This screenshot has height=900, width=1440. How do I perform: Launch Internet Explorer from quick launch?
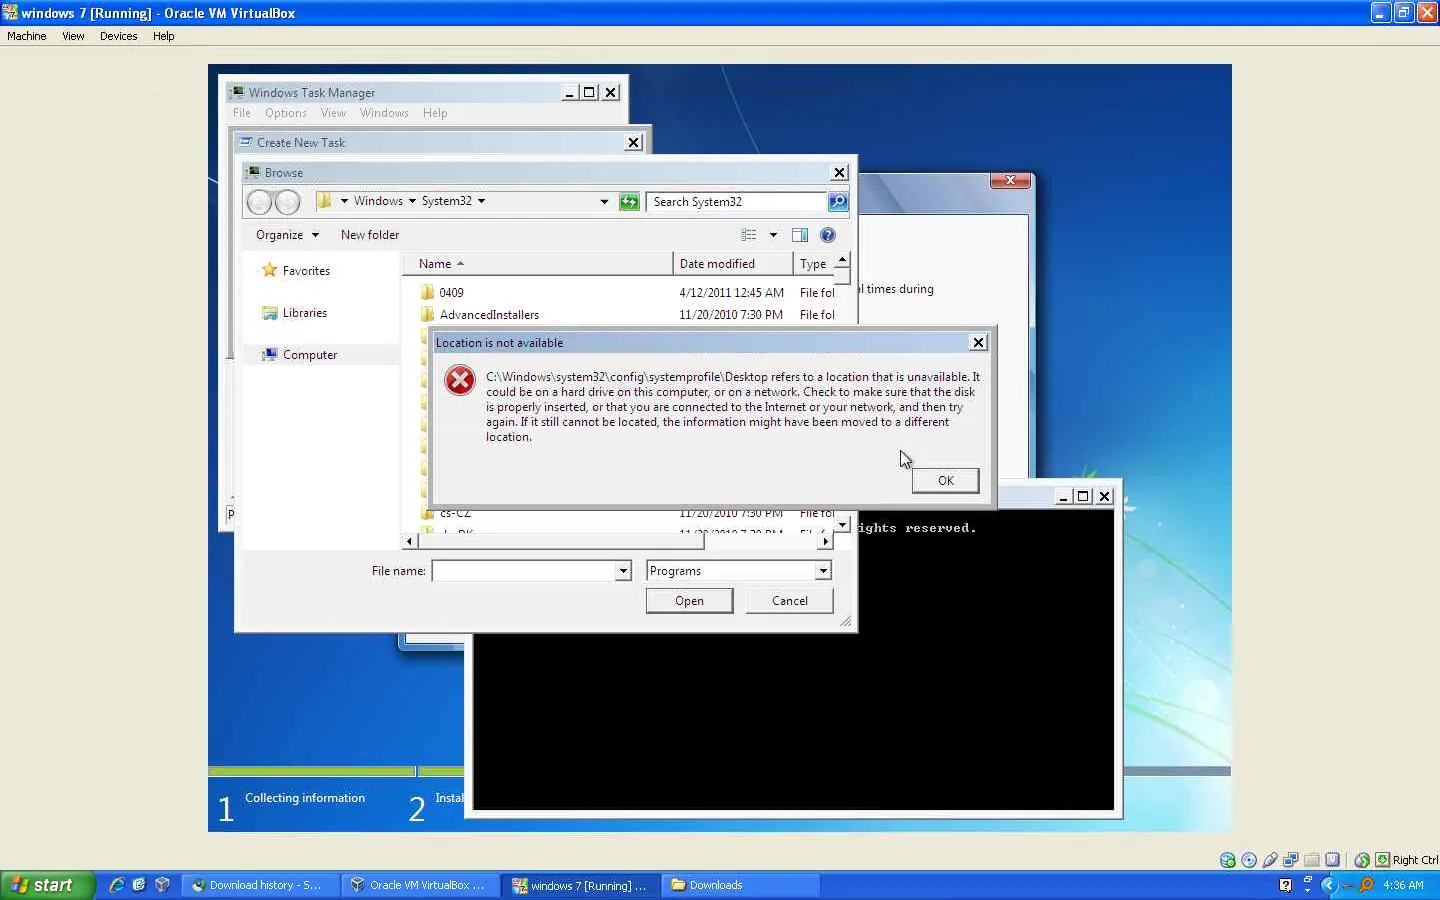(116, 885)
